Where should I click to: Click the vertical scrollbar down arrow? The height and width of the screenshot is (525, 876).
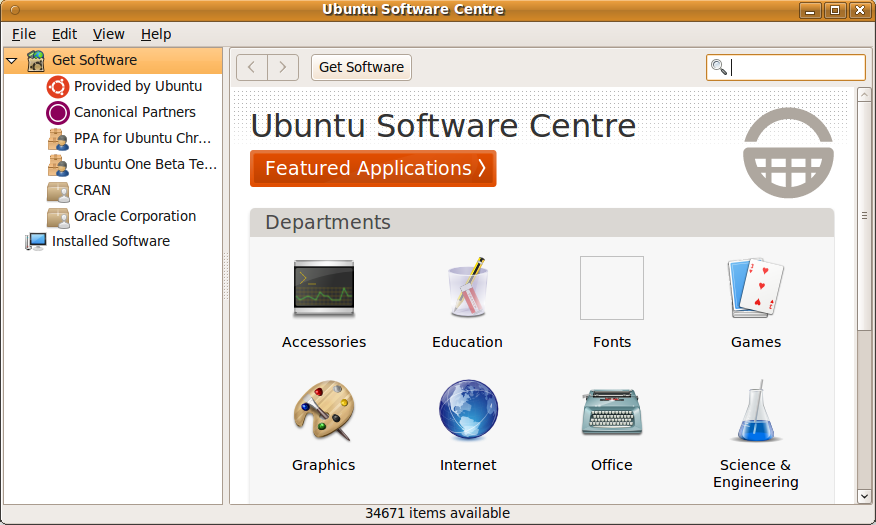click(864, 496)
